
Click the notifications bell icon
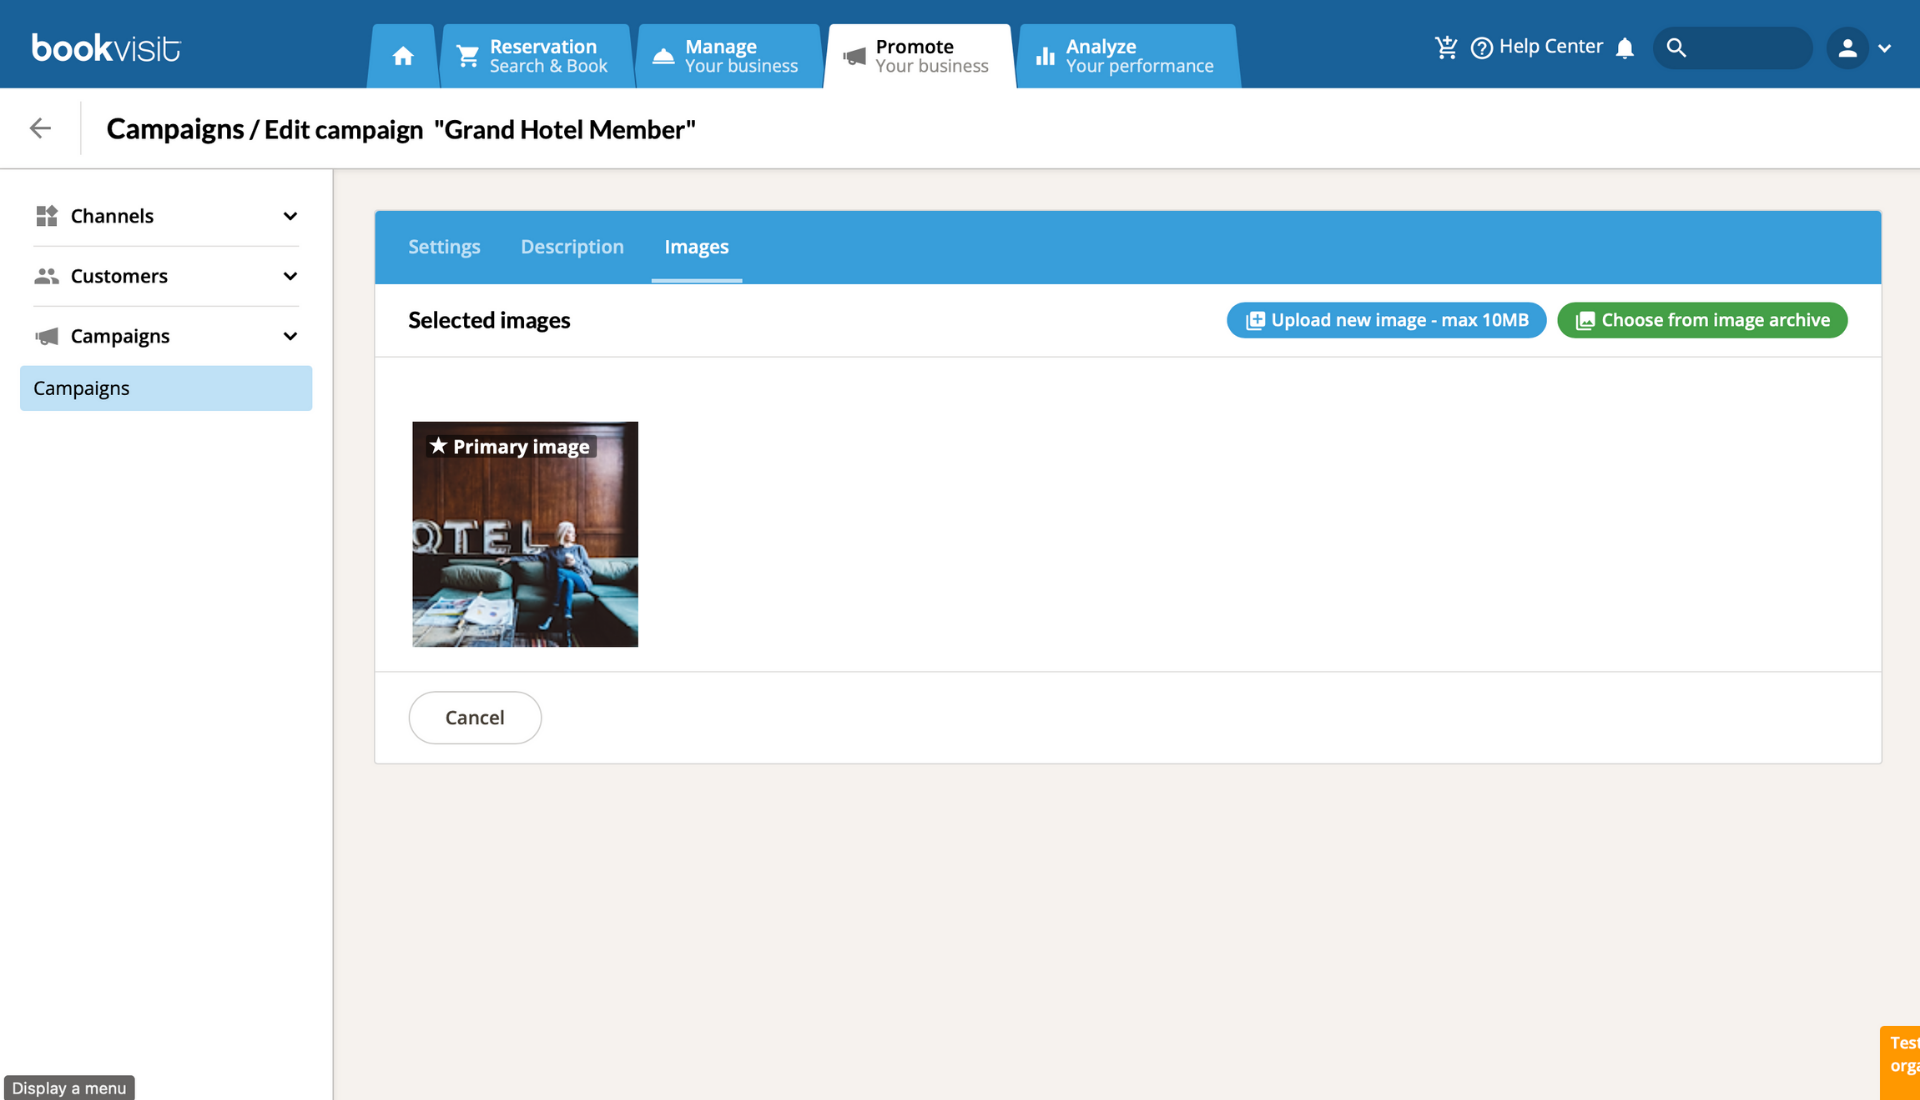click(1625, 48)
